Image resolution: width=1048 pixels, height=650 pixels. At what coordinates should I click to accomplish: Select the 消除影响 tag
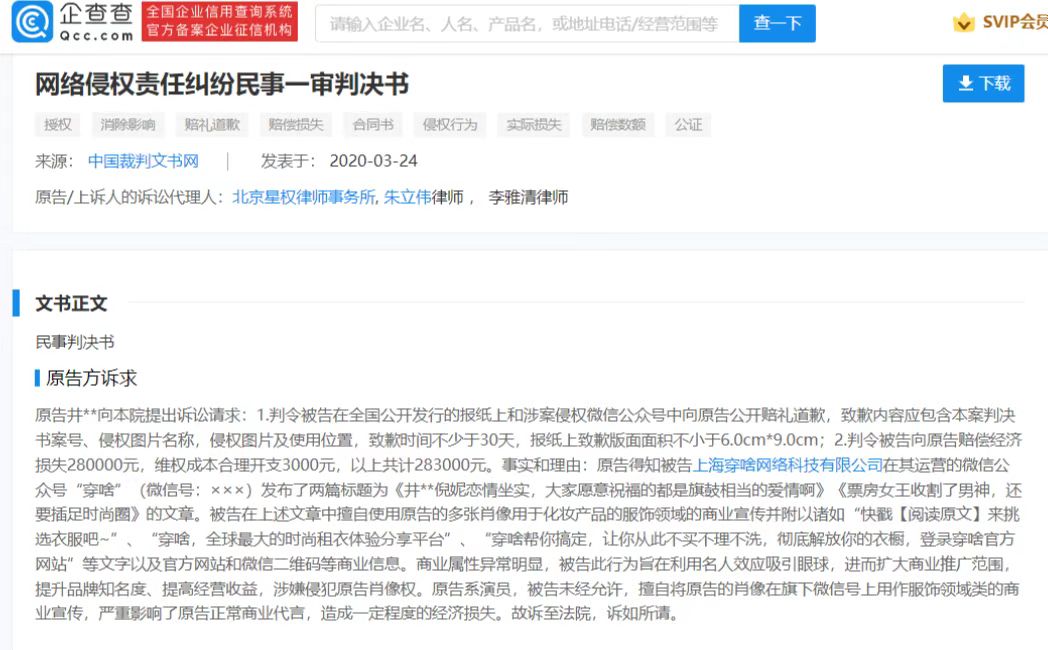pos(128,124)
